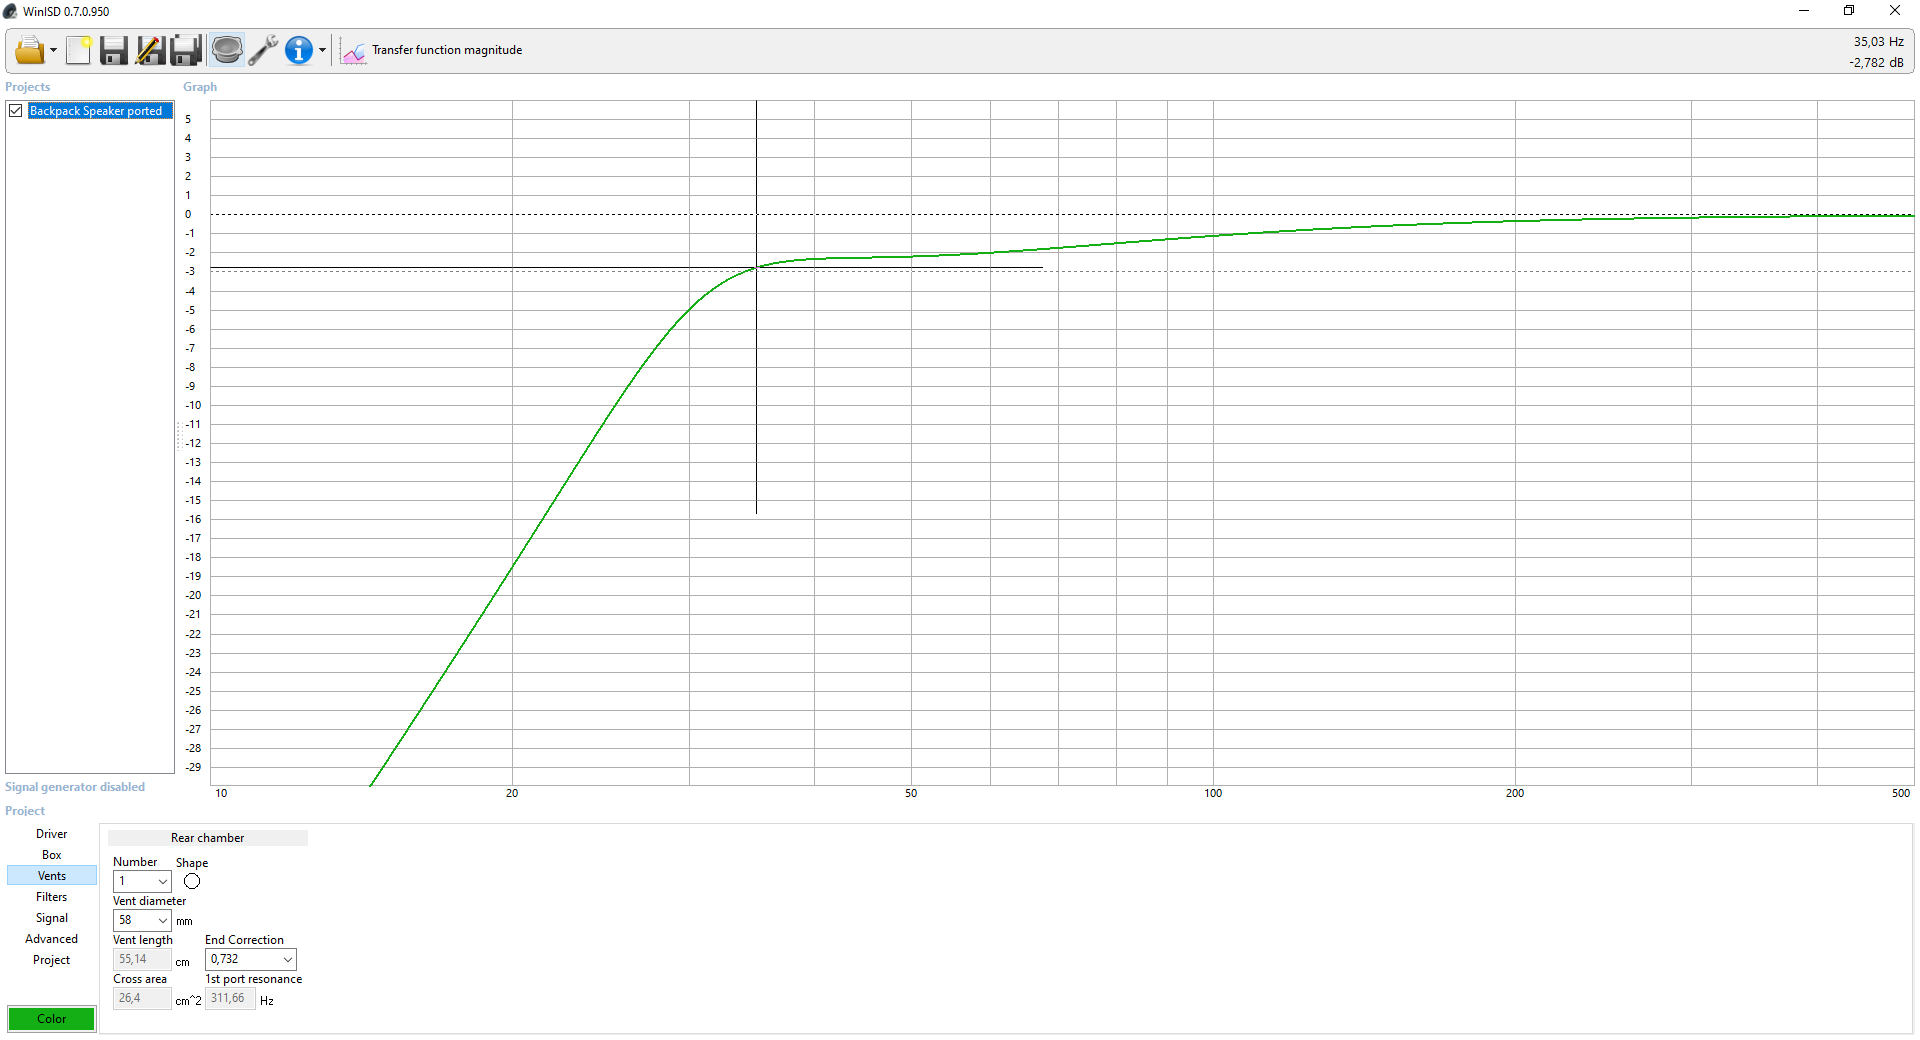1920x1040 pixels.
Task: Click the -2,782 dB cursor readout
Action: click(1876, 63)
